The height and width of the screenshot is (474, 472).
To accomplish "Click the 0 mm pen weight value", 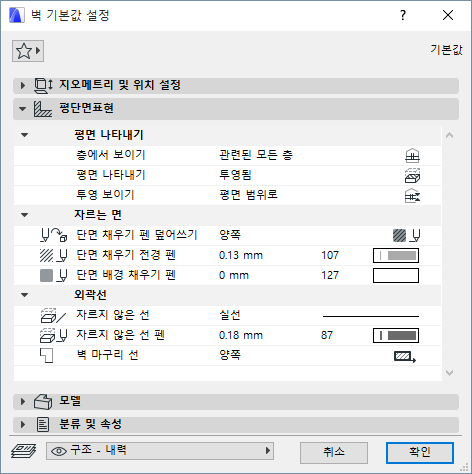I will pyautogui.click(x=234, y=275).
